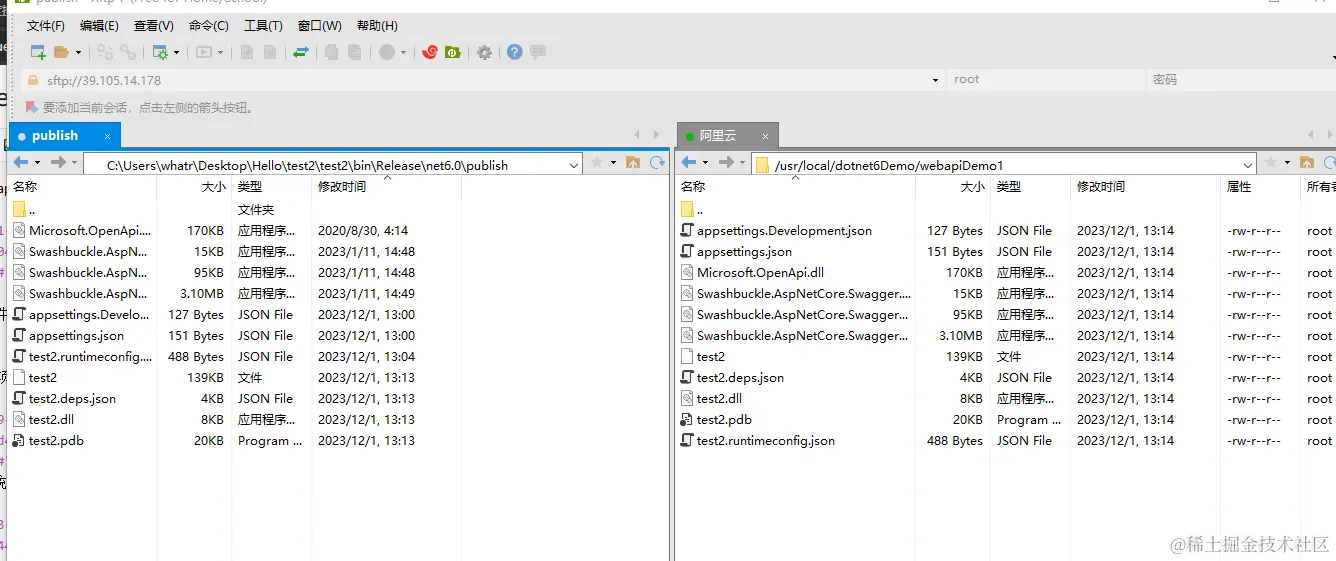The height and width of the screenshot is (561, 1336).
Task: Click the blue Help question mark icon
Action: [x=515, y=52]
